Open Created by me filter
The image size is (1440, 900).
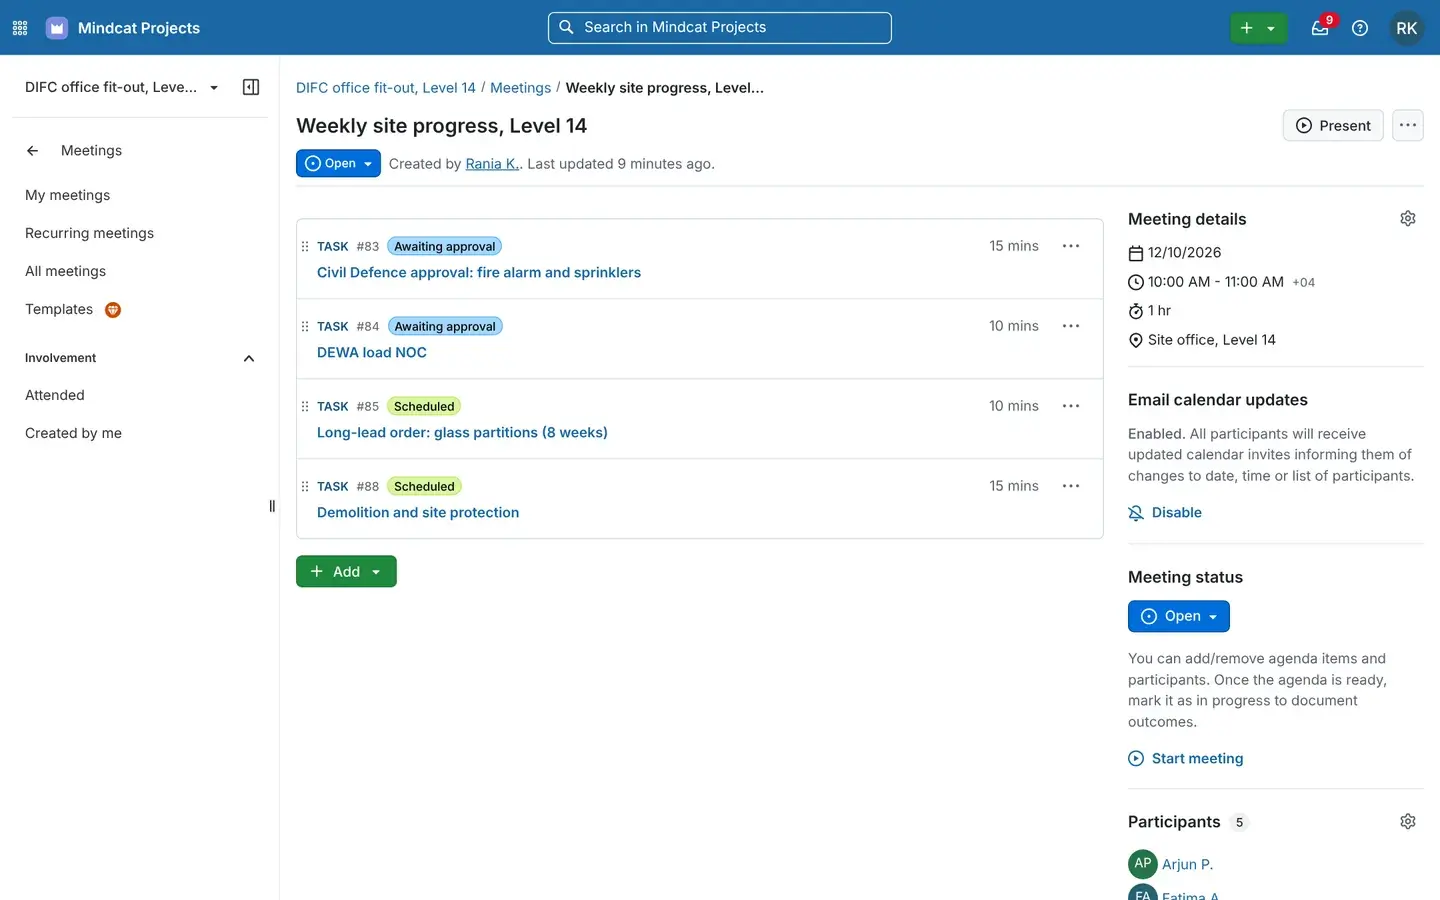click(x=74, y=433)
